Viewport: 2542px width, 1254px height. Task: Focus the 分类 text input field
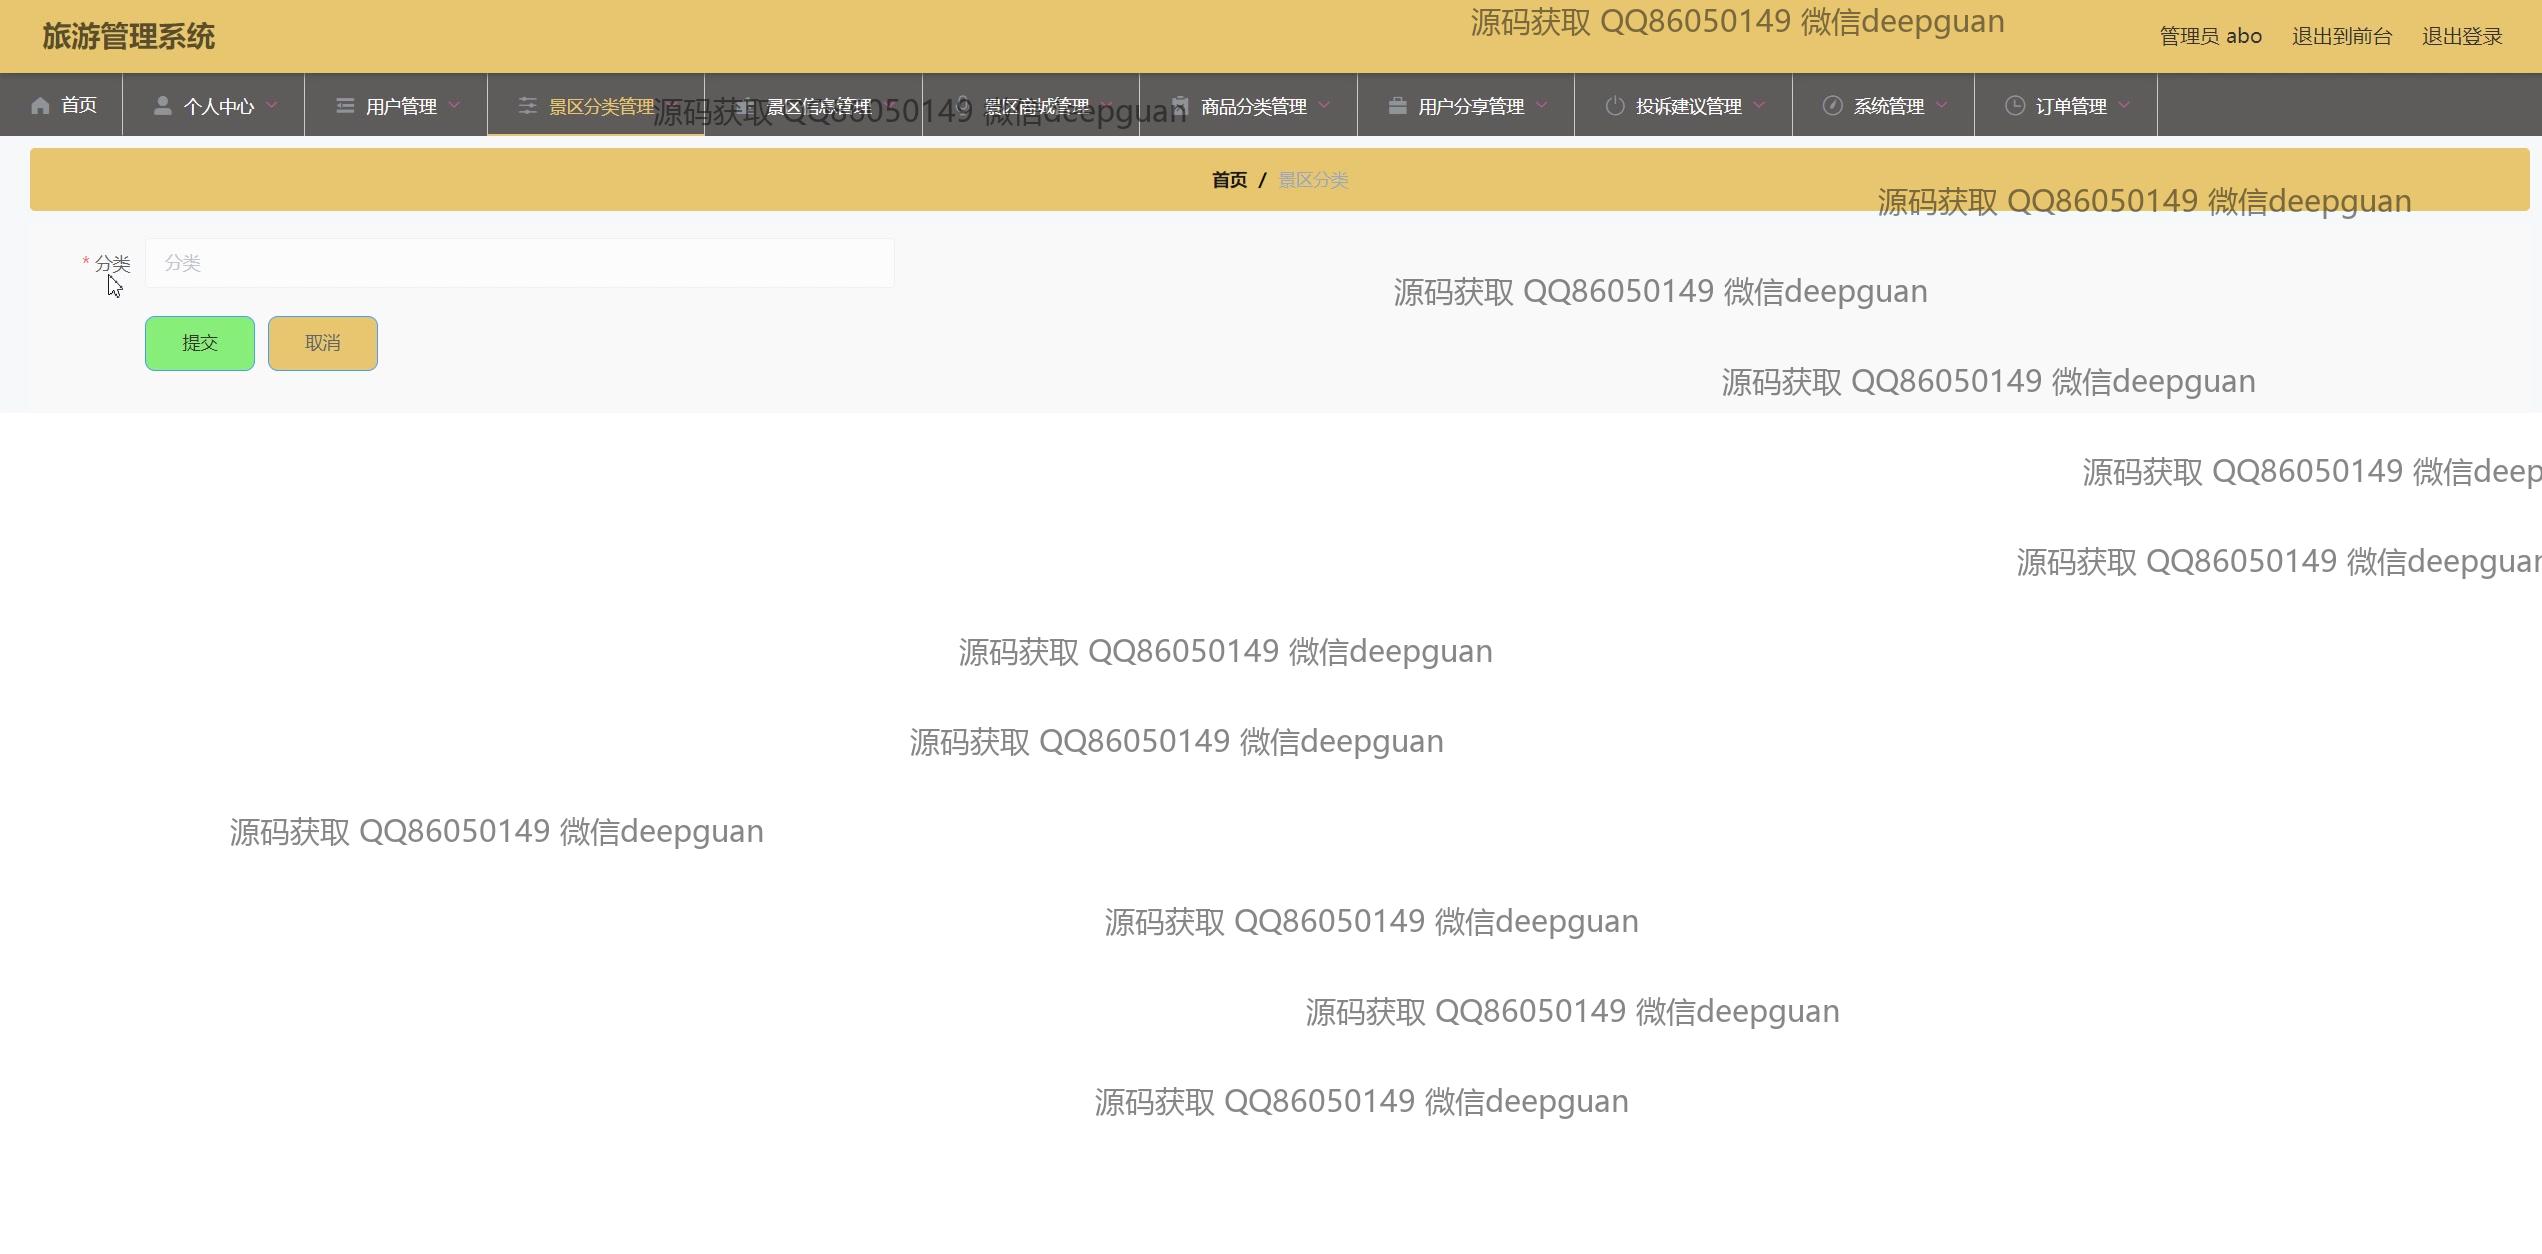(519, 263)
